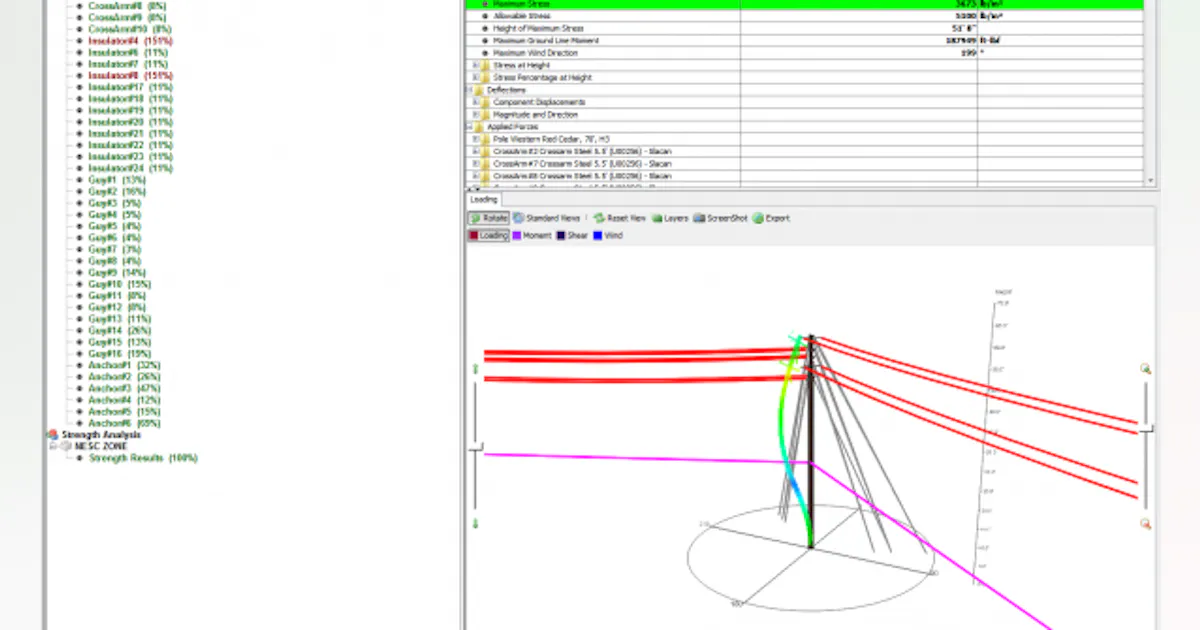Toggle the Wind display mode

click(x=608, y=236)
